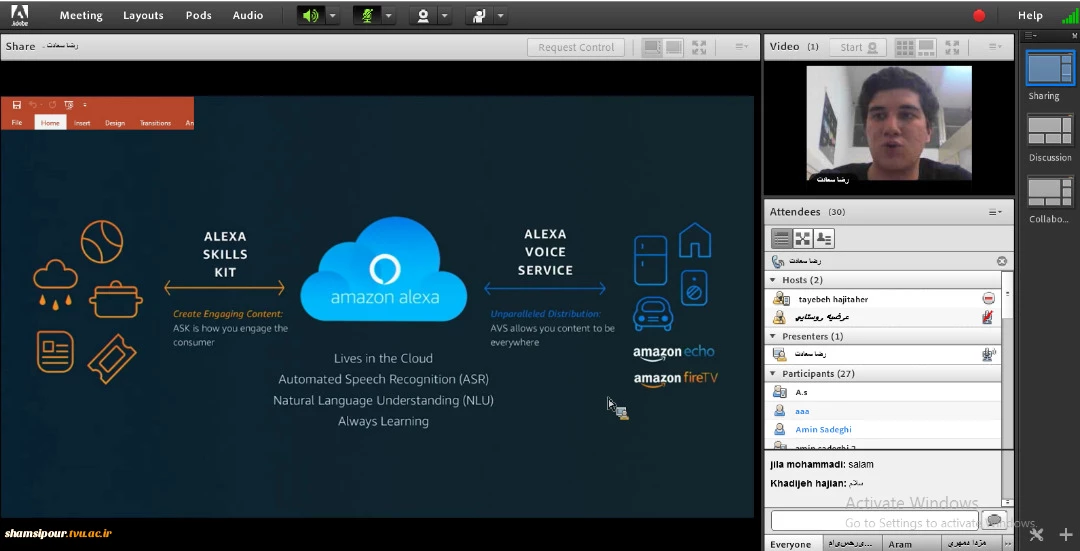Click the red status icon for tayebeh hajitaher
The image size is (1080, 551).
click(x=988, y=299)
